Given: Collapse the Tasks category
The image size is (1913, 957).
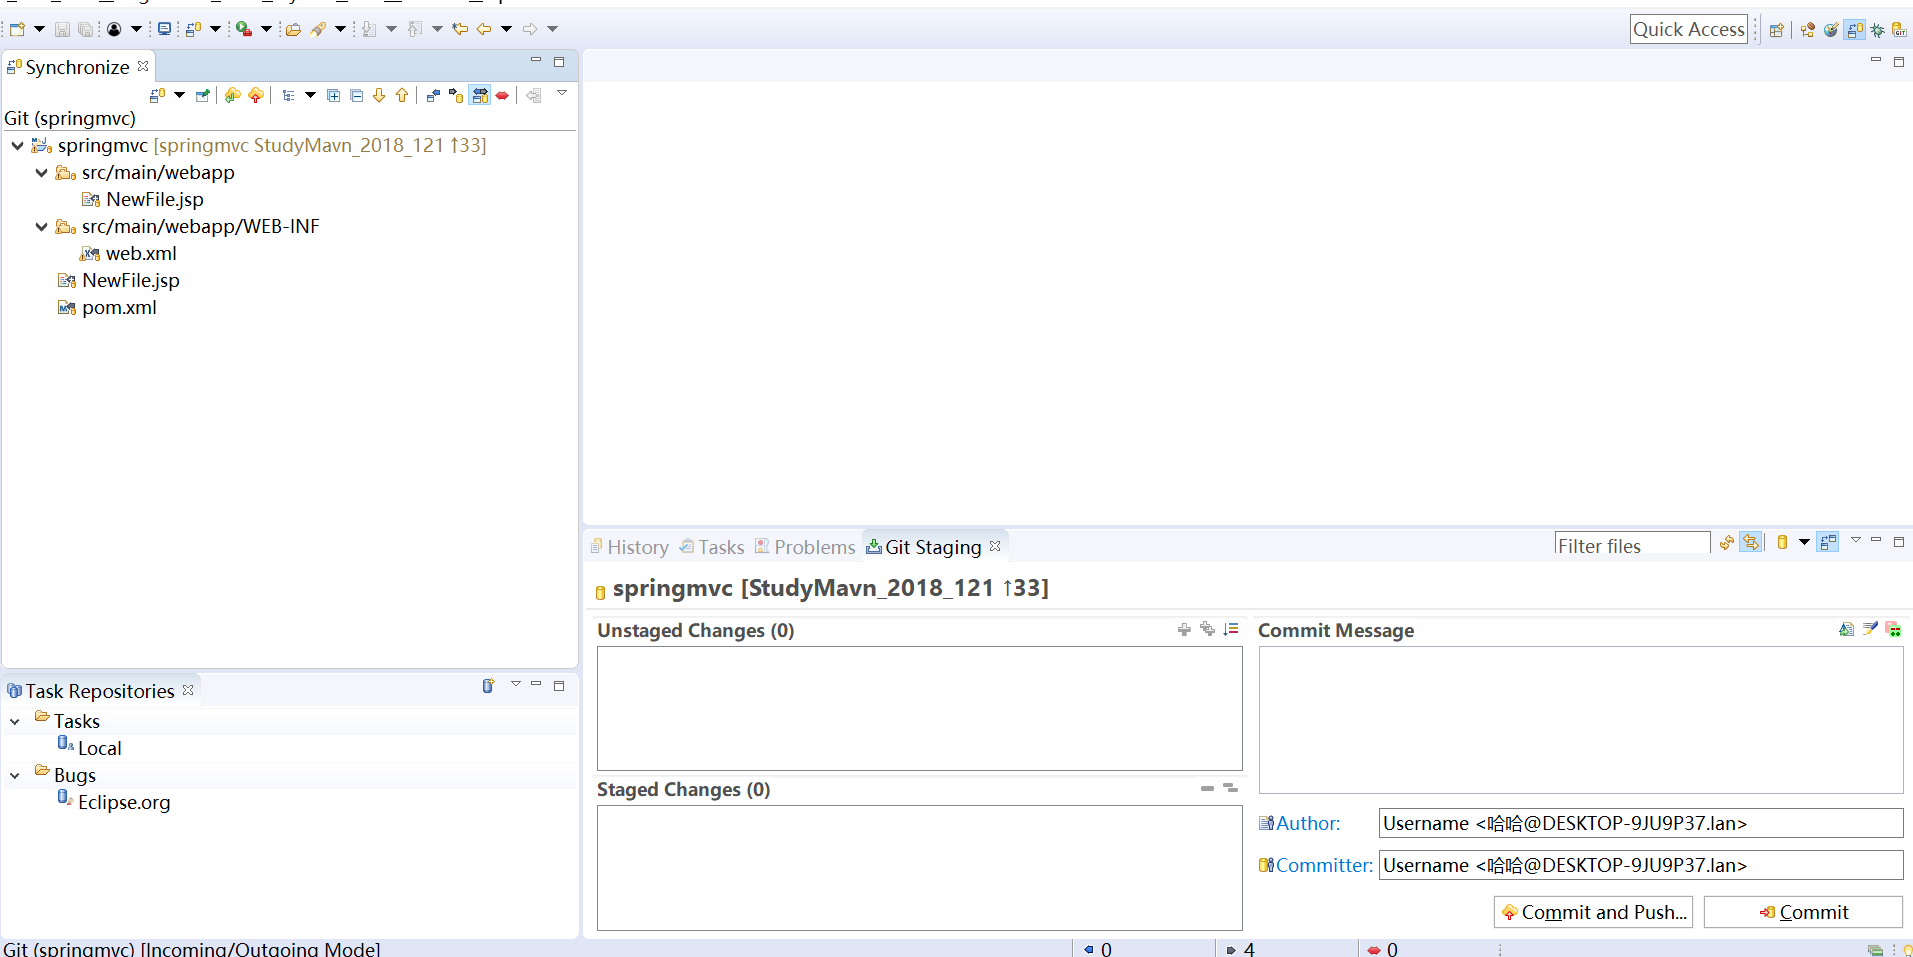Looking at the screenshot, I should coord(15,721).
